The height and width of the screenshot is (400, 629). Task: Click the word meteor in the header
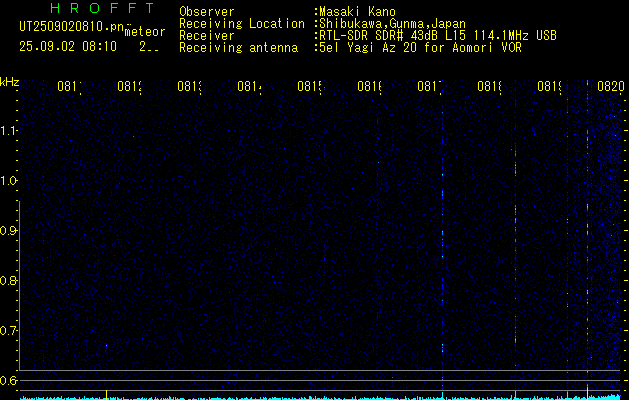pos(145,32)
